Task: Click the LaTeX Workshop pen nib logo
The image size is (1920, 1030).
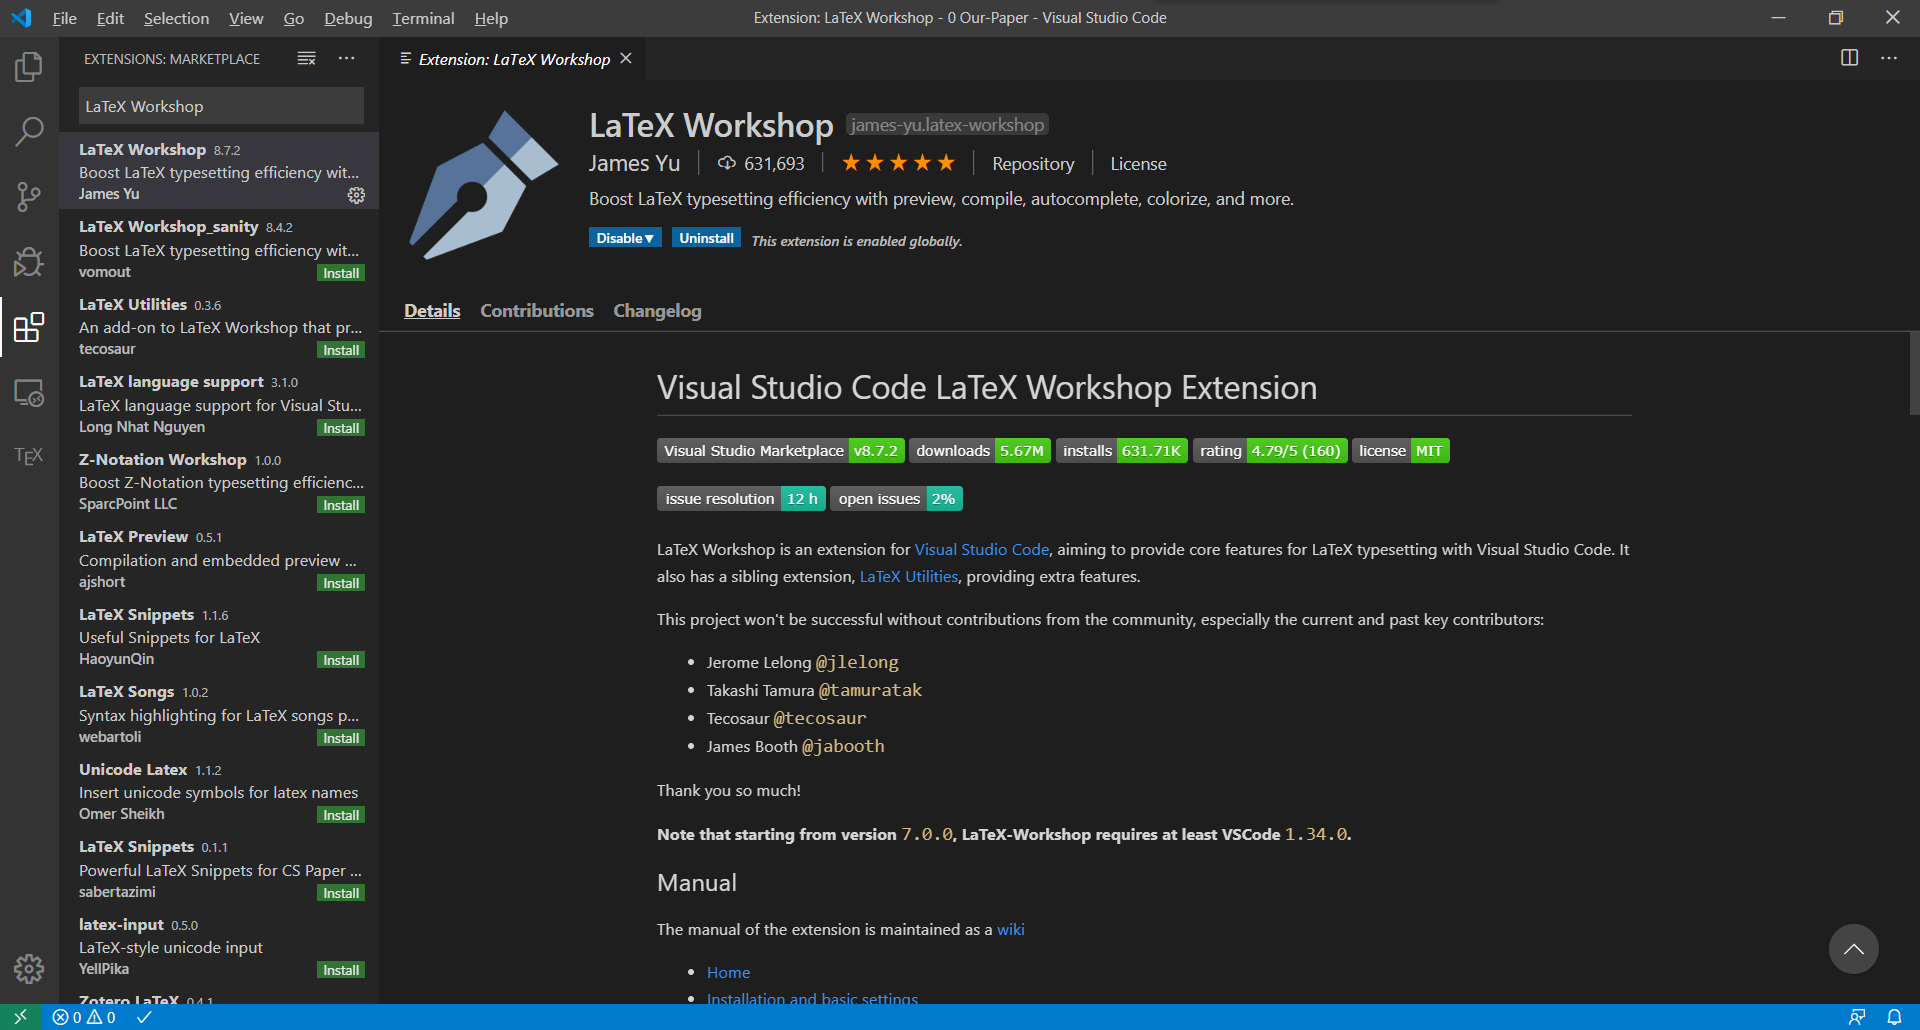Action: (483, 186)
